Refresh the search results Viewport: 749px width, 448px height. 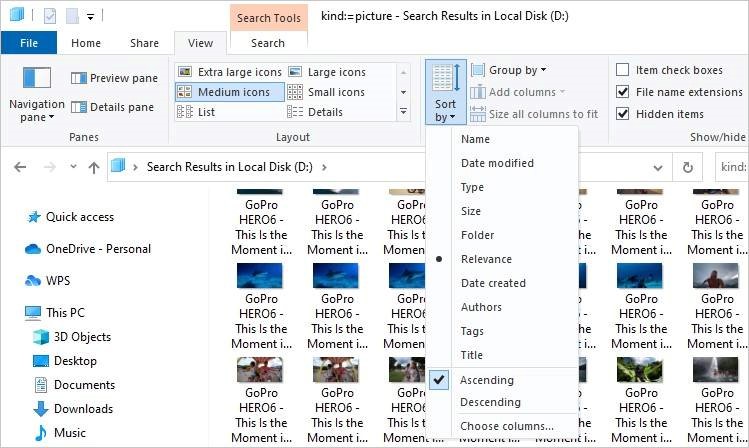(687, 168)
